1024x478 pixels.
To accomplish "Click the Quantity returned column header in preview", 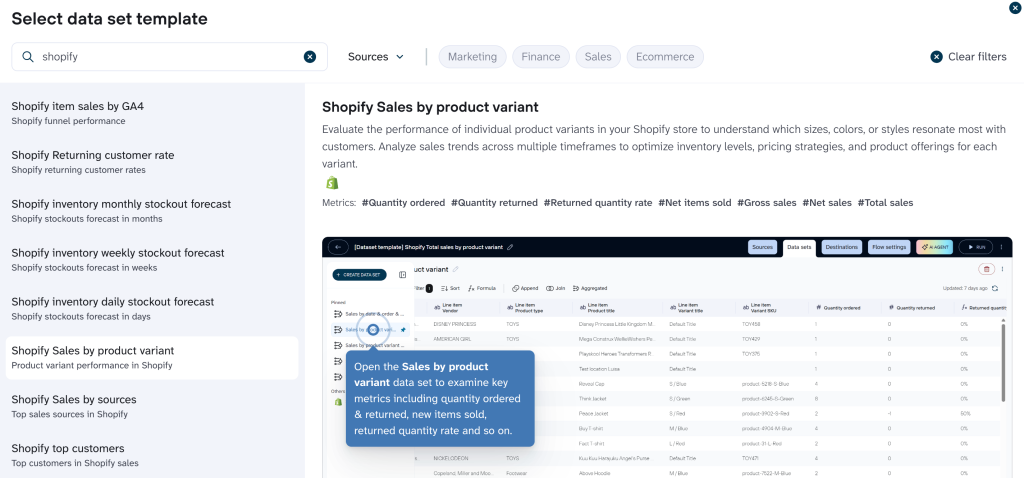I will (915, 308).
